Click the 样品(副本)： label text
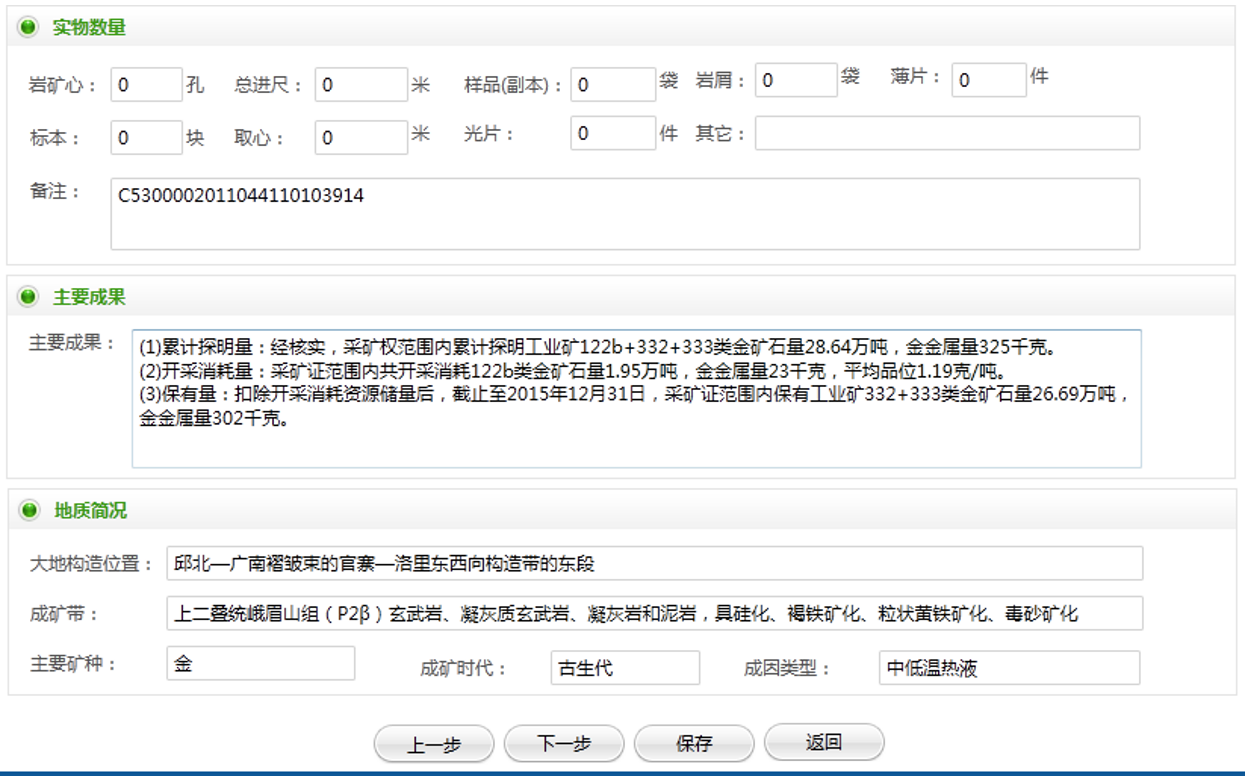This screenshot has width=1246, height=784. pyautogui.click(x=514, y=86)
